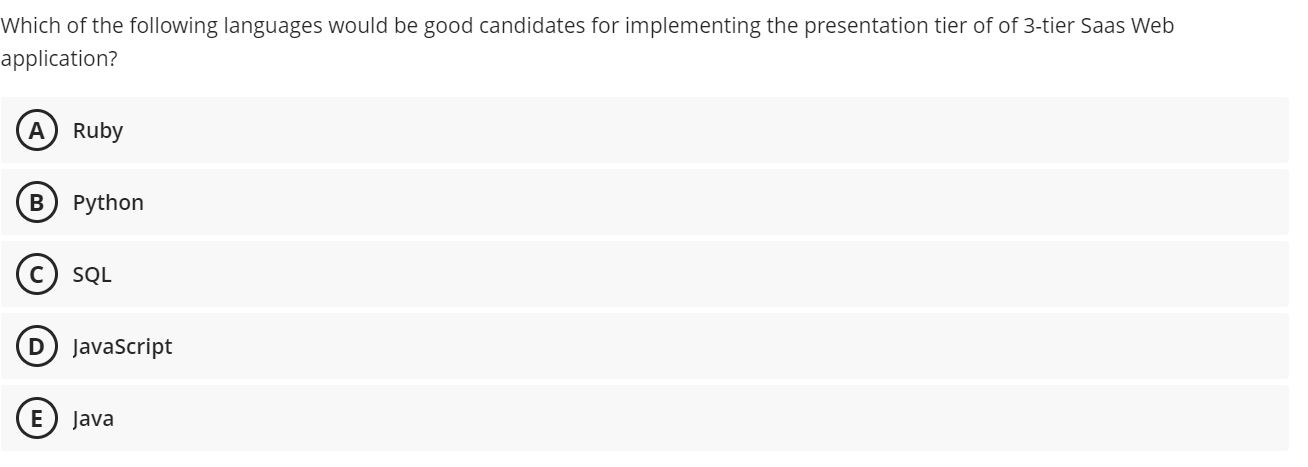Mark the circled E option marker
Screen dimensions: 1308x467
coord(36,418)
